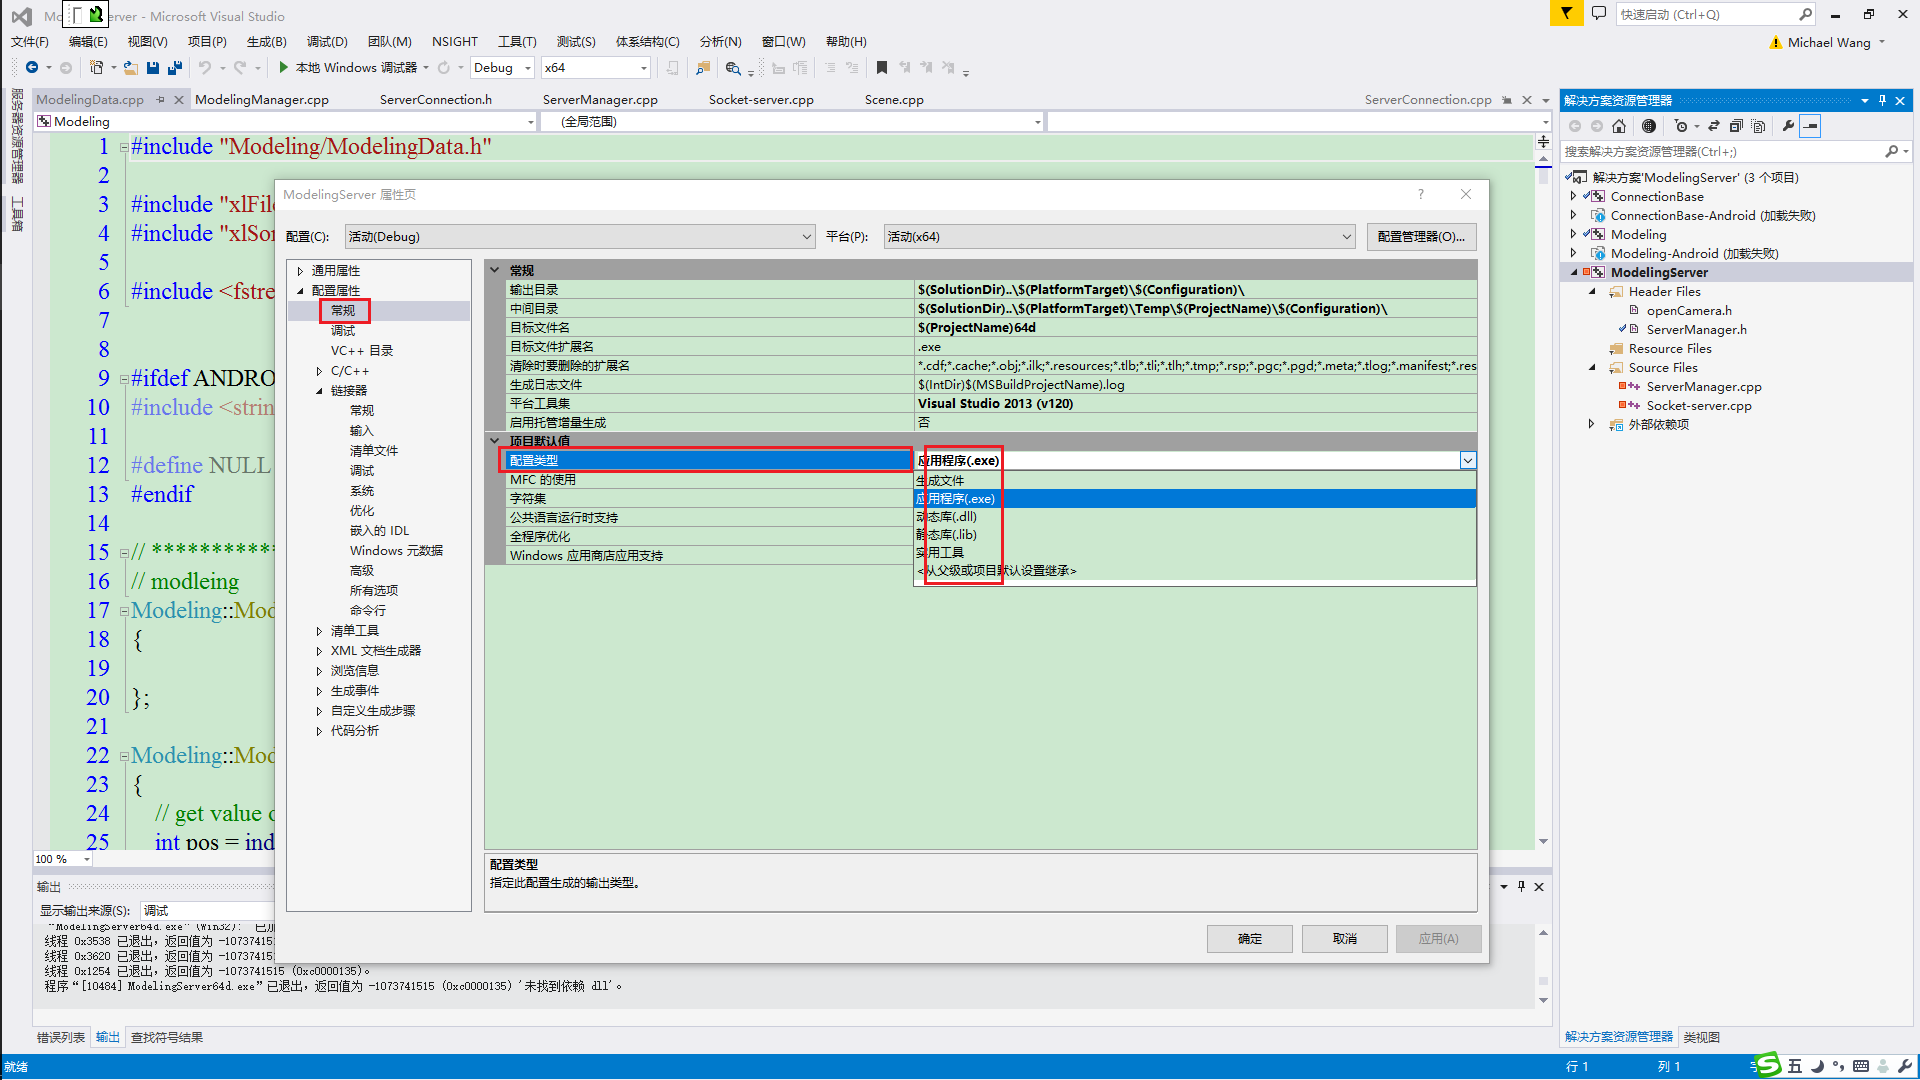This screenshot has height=1080, width=1920.
Task: Click the 配置管理器(O)... button
Action: pyautogui.click(x=1420, y=237)
